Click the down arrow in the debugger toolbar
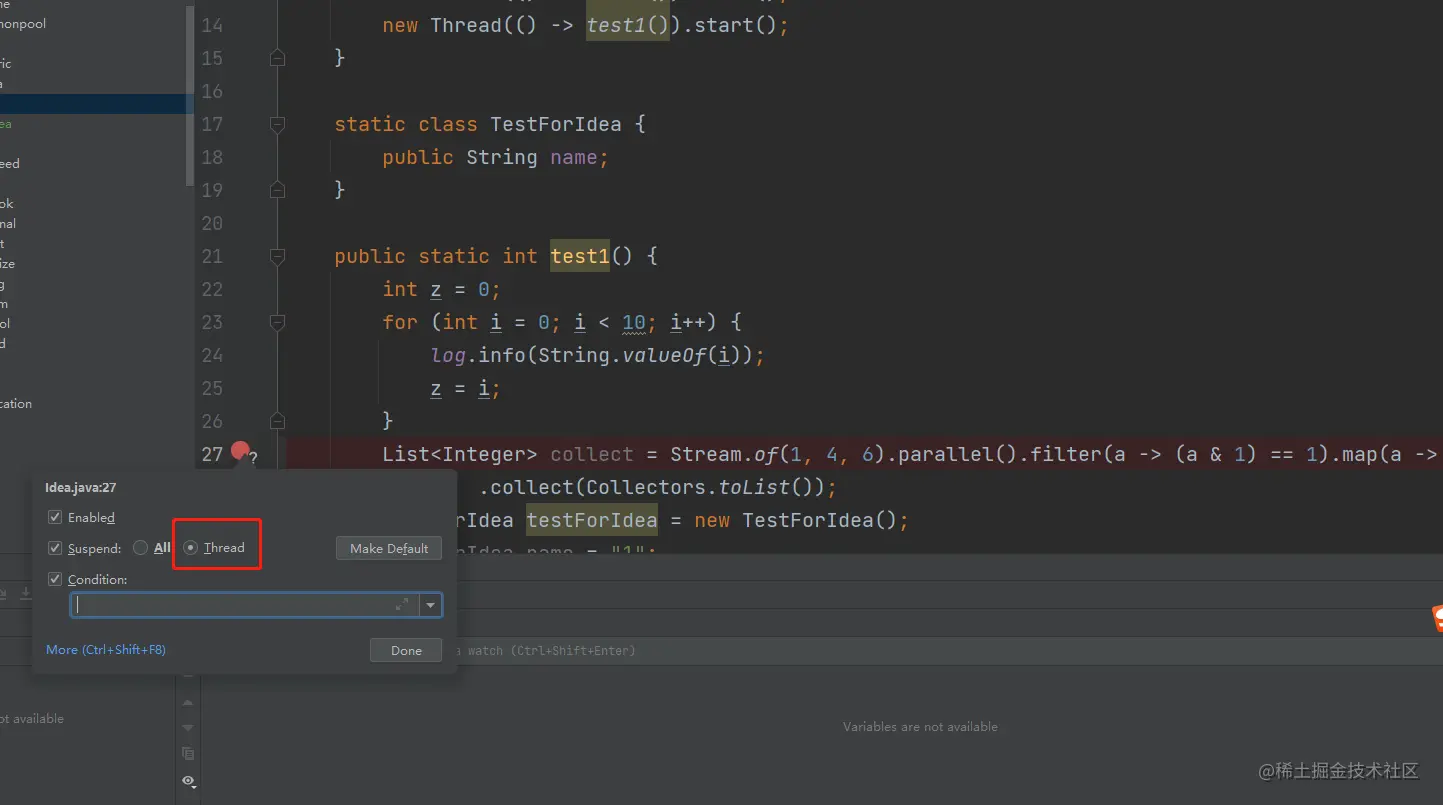The image size is (1443, 805). point(188,728)
